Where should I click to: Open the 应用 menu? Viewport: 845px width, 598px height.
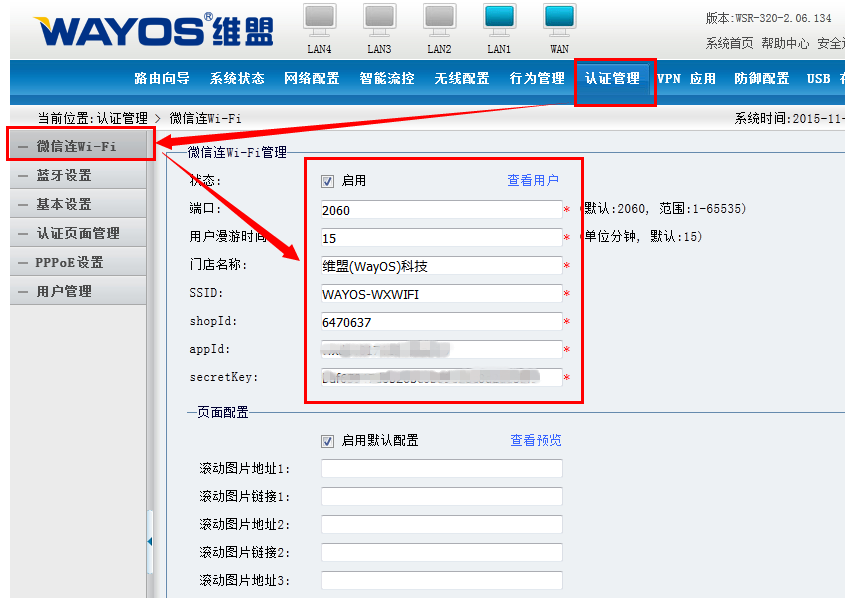703,79
